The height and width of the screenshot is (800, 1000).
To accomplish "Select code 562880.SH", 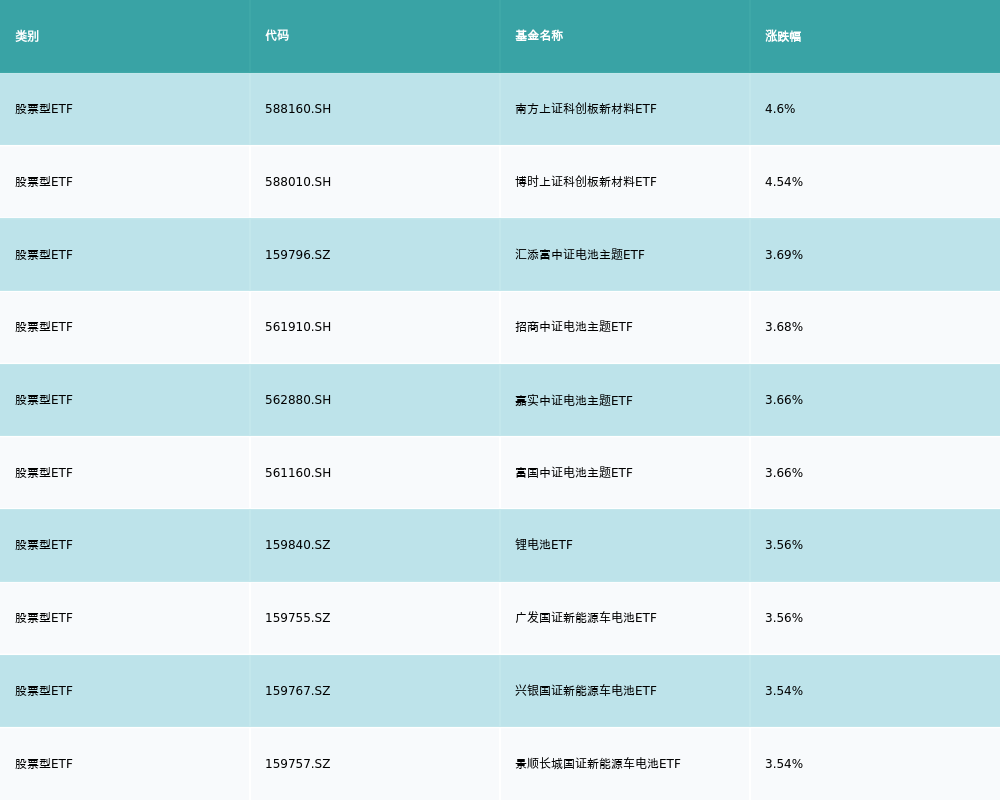I will click(298, 400).
